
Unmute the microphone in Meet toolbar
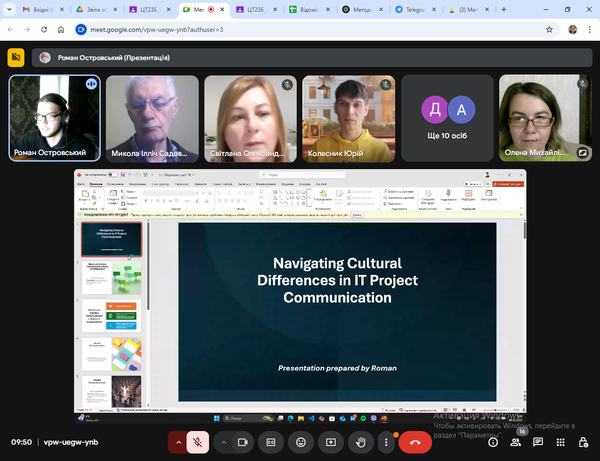tap(199, 442)
